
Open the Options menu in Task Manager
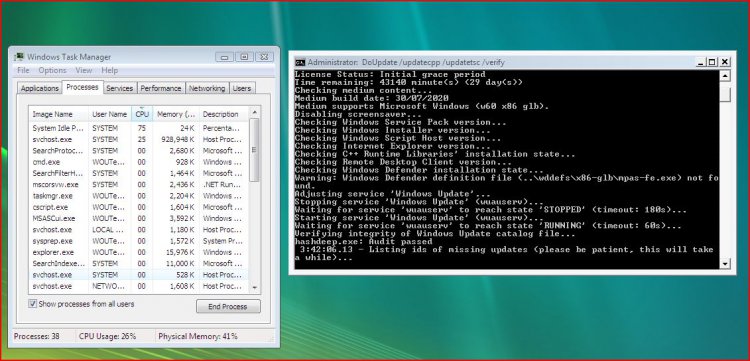coord(53,70)
